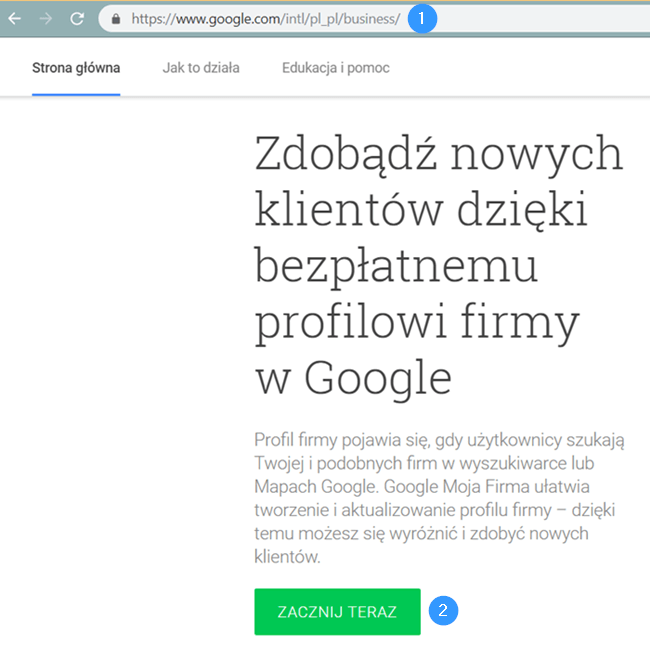Image resolution: width=650 pixels, height=671 pixels.
Task: Open the Edukacja i pomoc tab
Action: (335, 68)
